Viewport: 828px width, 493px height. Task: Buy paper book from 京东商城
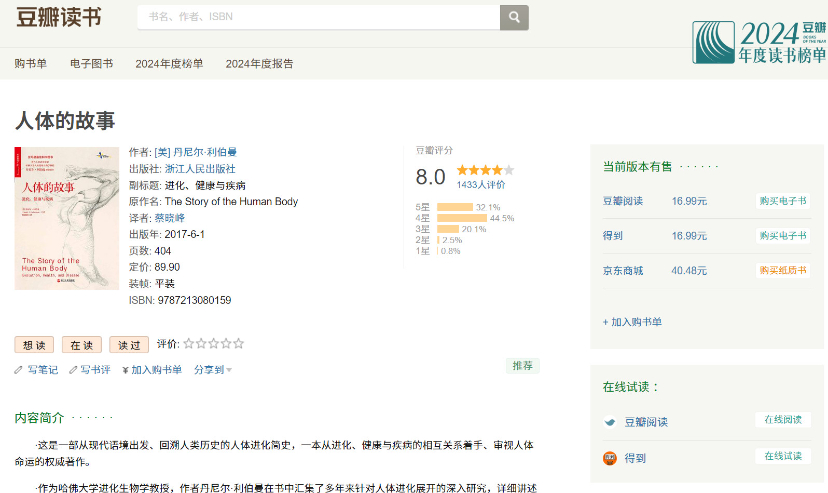coord(783,270)
